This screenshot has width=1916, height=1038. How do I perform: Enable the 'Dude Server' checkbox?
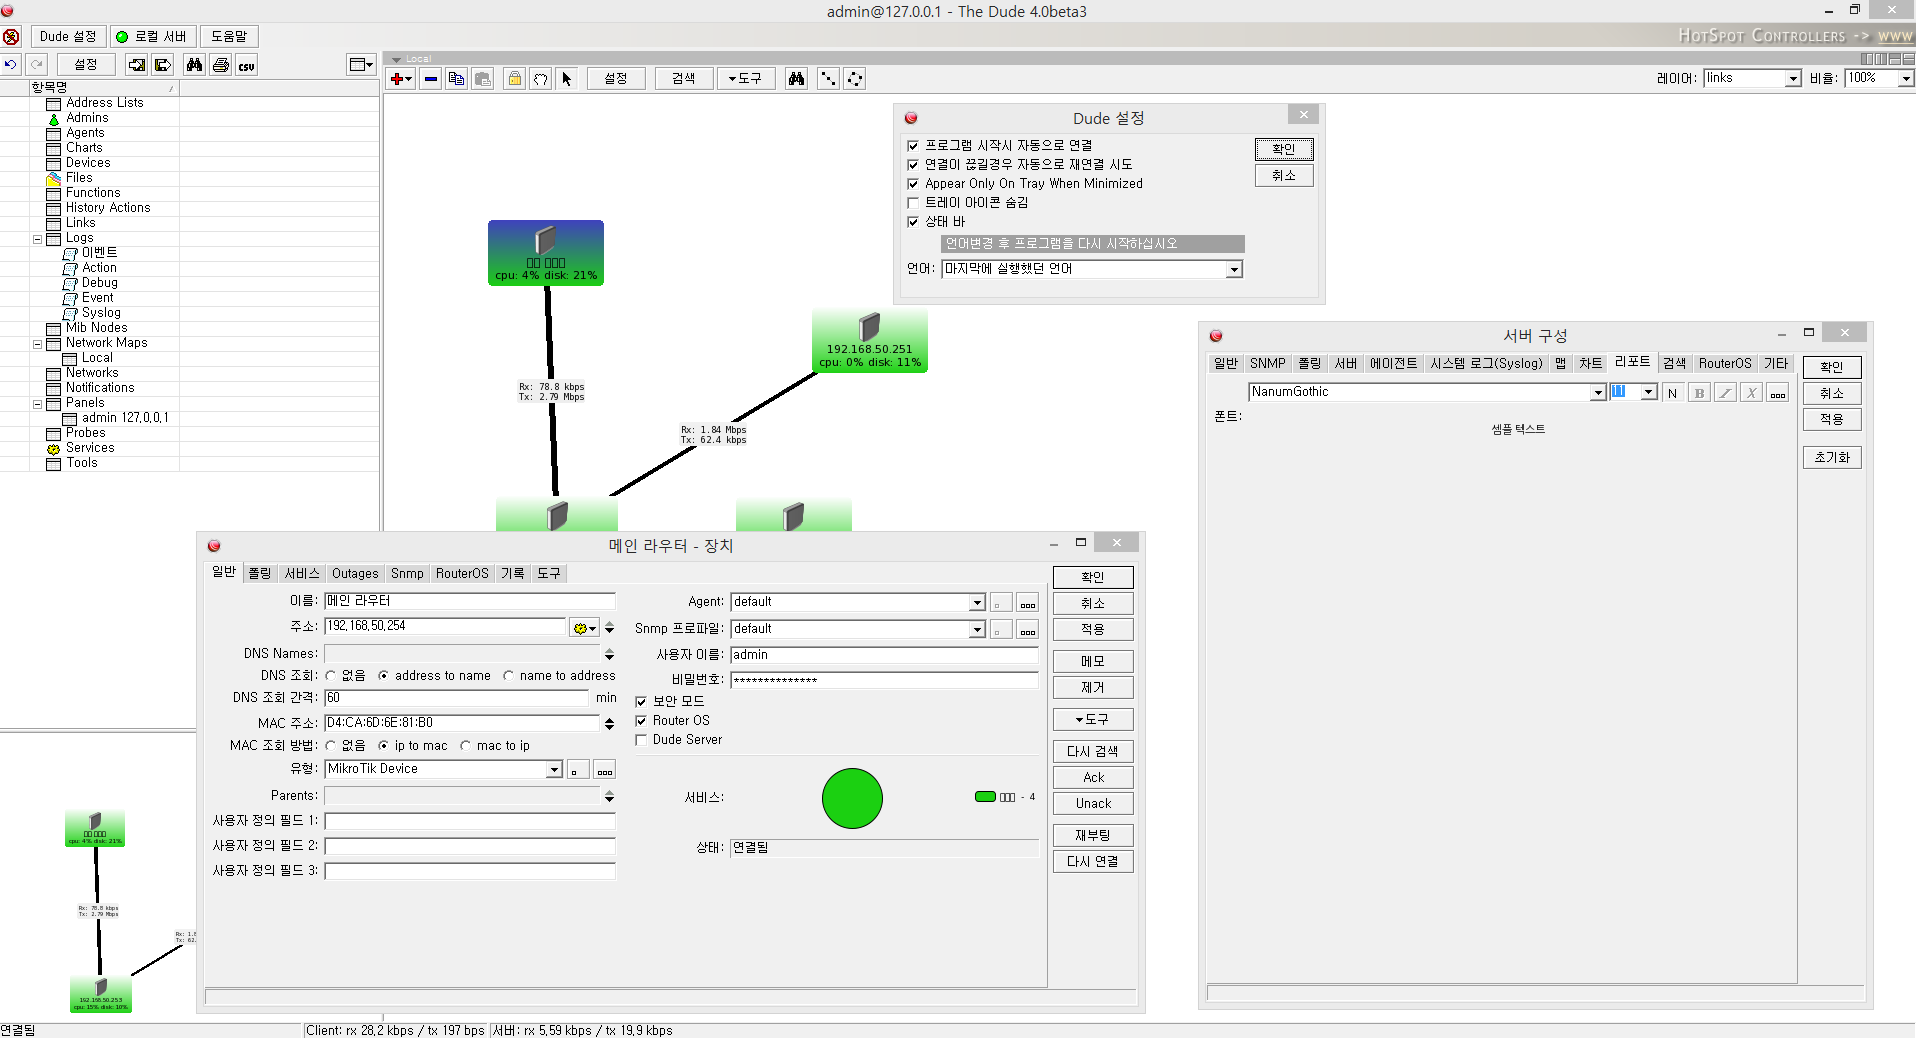tap(641, 740)
